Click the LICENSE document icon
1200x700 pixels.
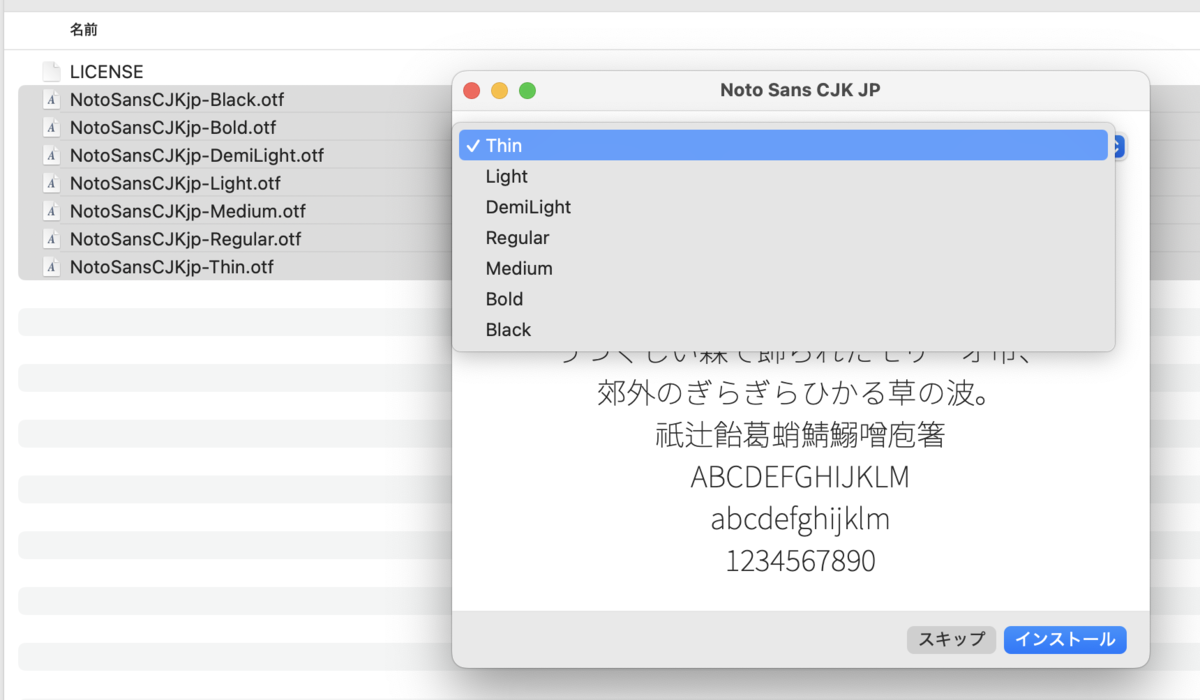(x=51, y=72)
